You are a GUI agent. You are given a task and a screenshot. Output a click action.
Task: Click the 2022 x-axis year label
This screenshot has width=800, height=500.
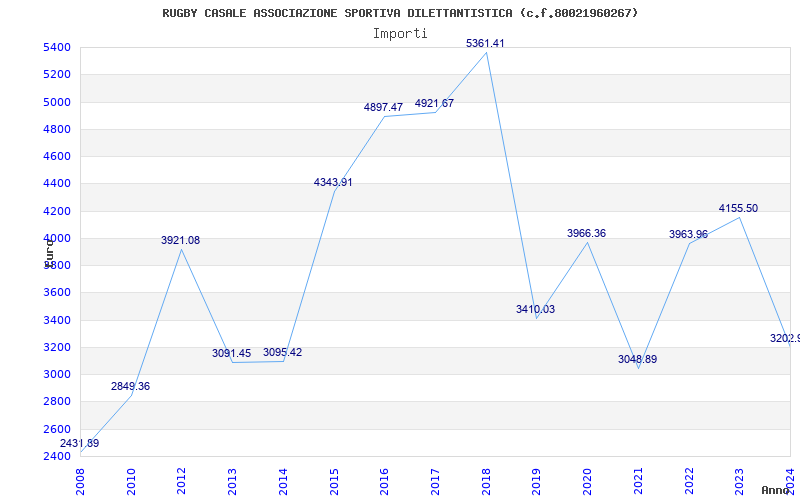pos(689,481)
